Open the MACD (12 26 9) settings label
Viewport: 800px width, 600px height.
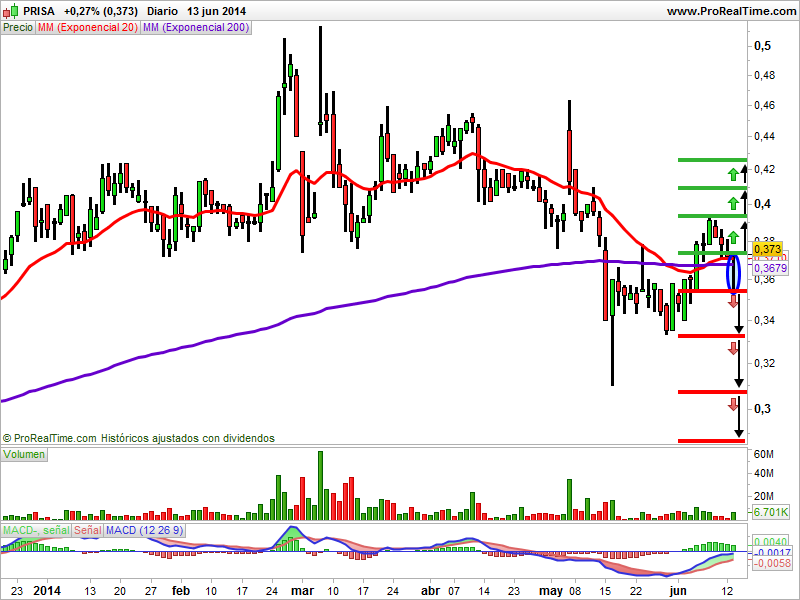[144, 530]
